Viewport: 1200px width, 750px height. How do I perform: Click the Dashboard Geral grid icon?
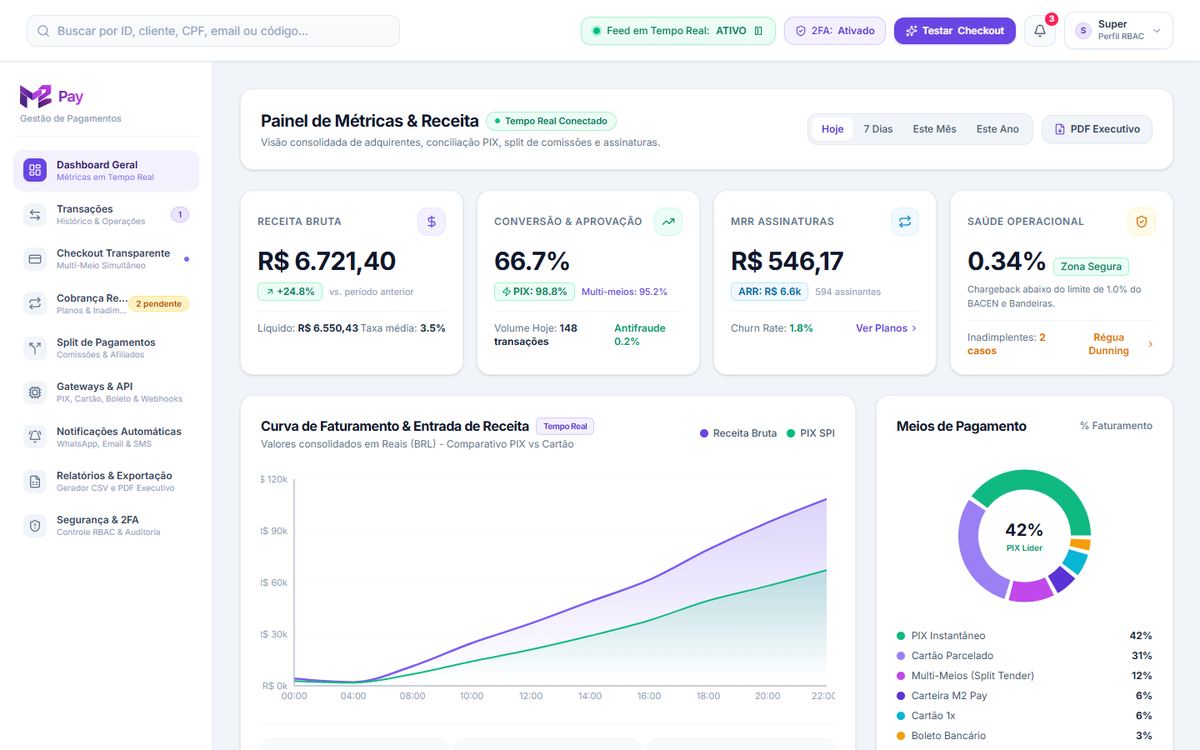tap(35, 170)
